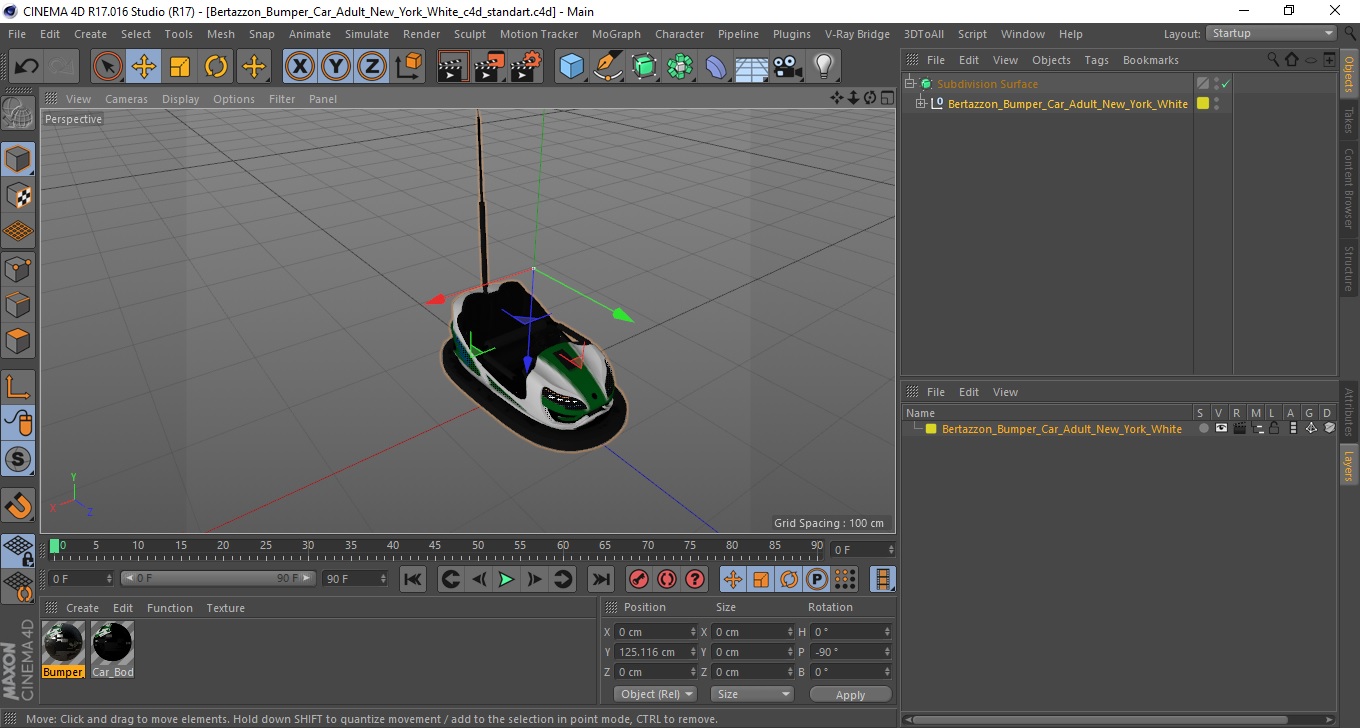Open Objects panel Tags menu
The height and width of the screenshot is (728, 1360).
[x=1096, y=60]
